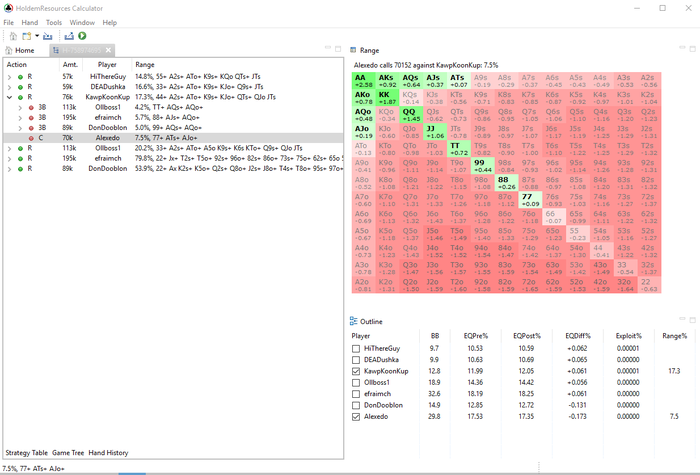Image resolution: width=700 pixels, height=475 pixels.
Task: Toggle HiThereGuy checkbox in Outline
Action: 356,349
